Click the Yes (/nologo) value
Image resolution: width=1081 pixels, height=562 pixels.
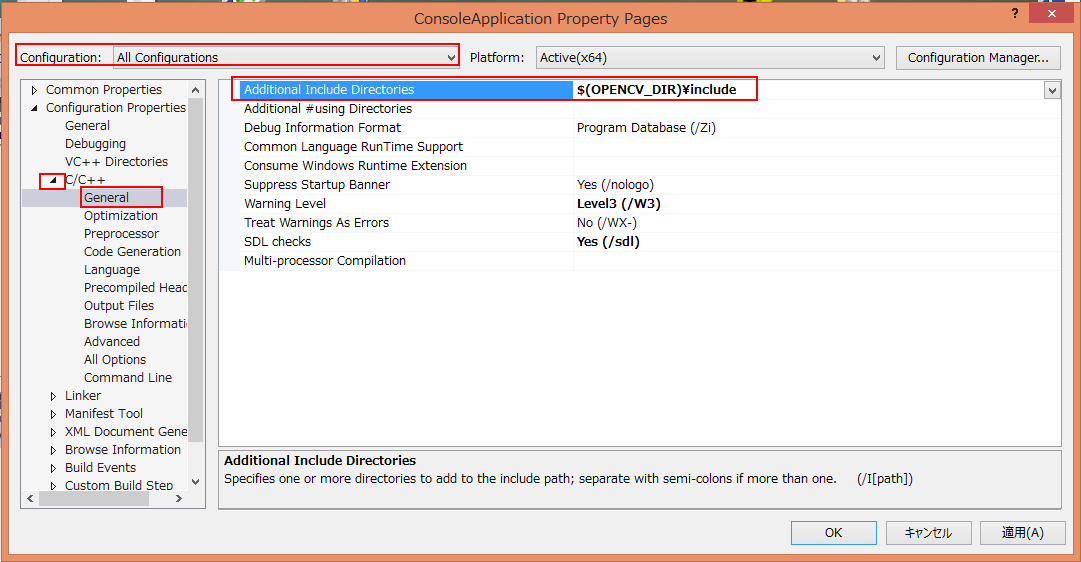(615, 184)
